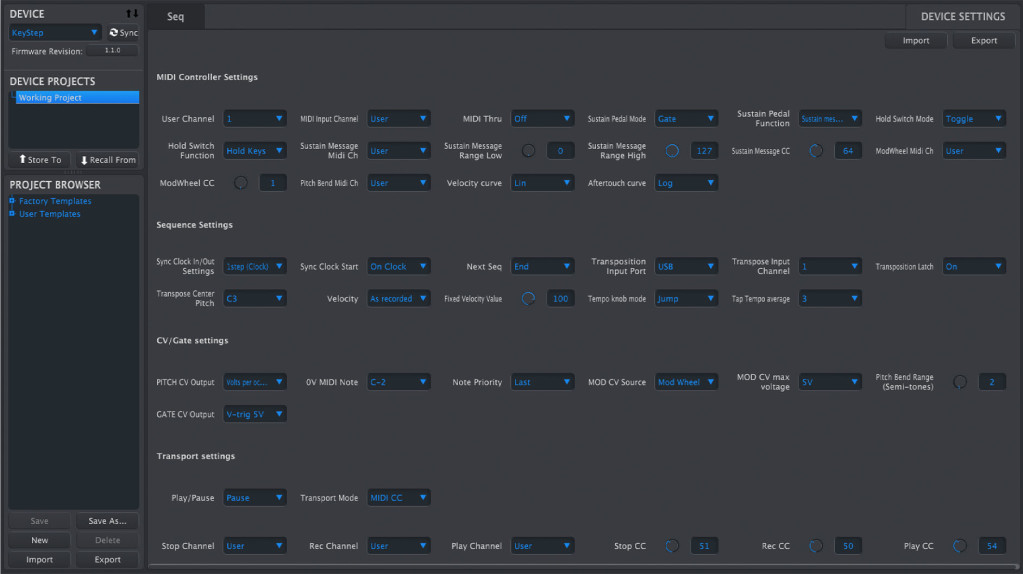Click Save As... in the project browser
The height and width of the screenshot is (574, 1023).
click(x=107, y=521)
